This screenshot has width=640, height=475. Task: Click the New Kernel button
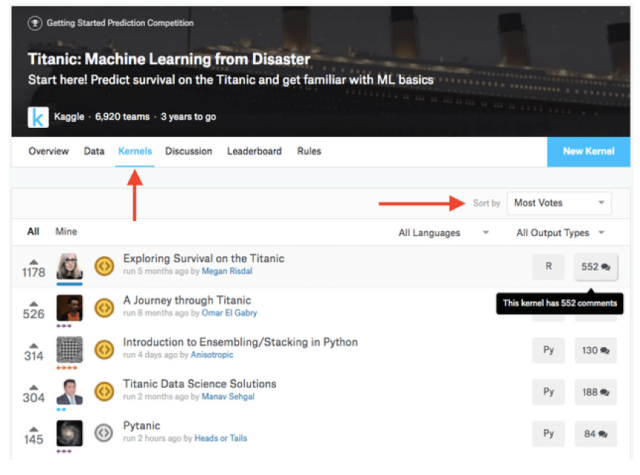[589, 151]
